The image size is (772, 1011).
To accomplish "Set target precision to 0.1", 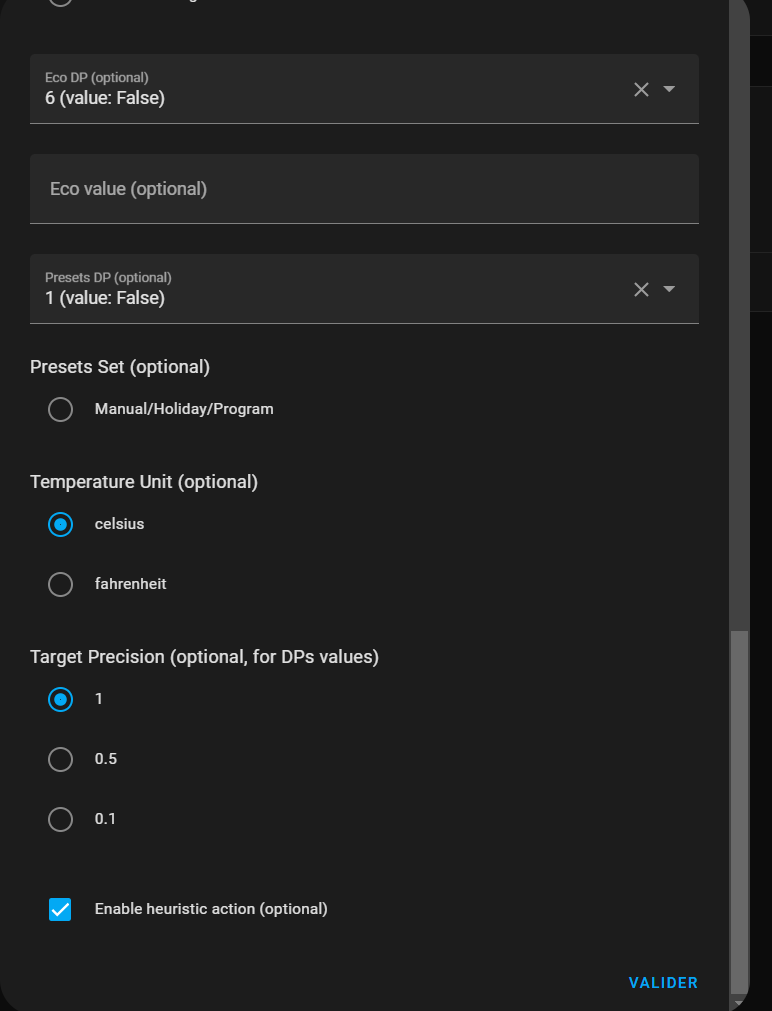I will (x=61, y=819).
